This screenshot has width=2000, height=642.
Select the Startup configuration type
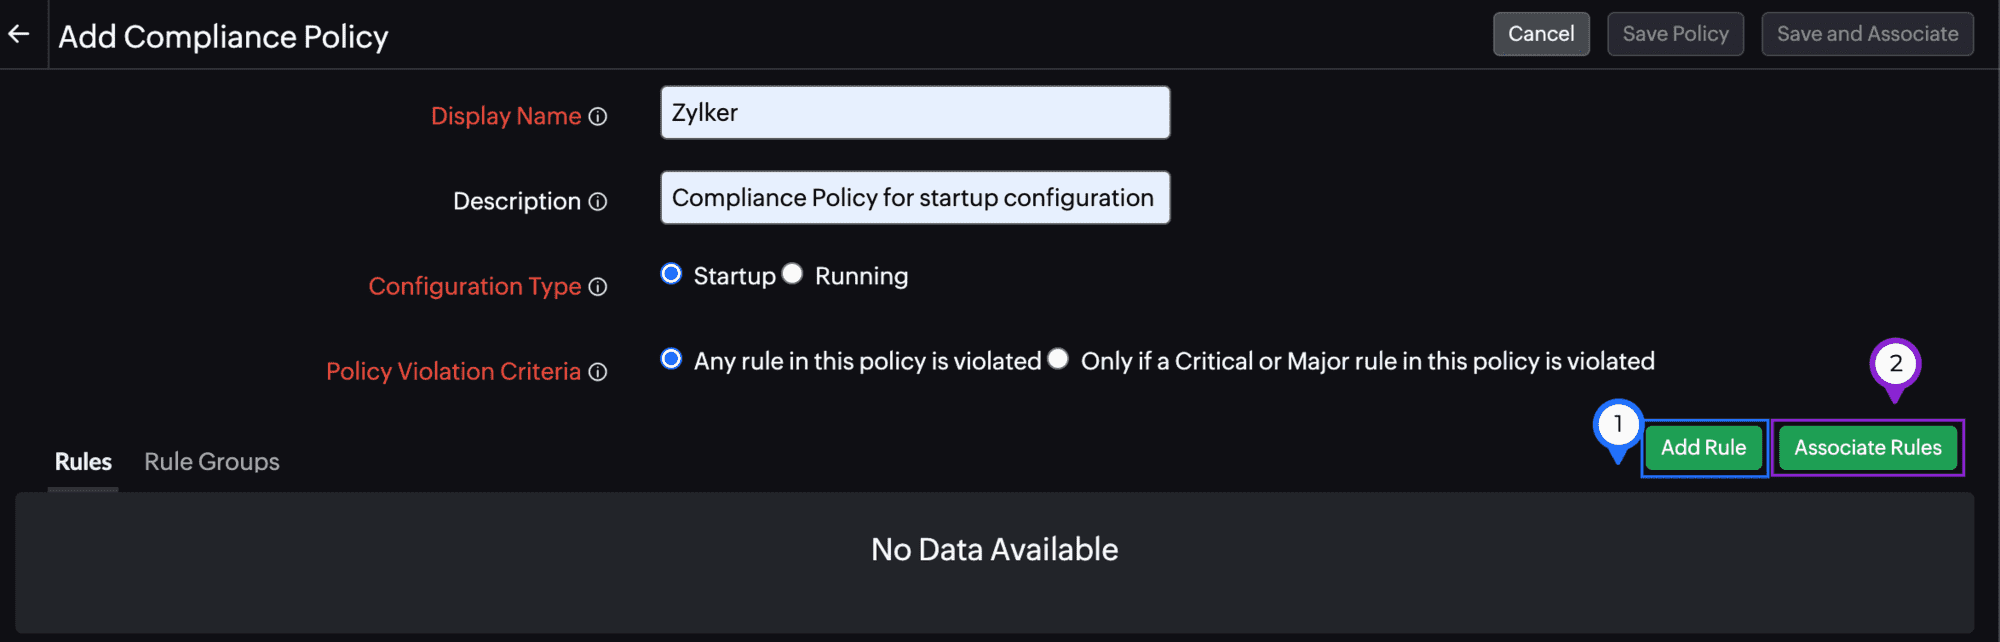[x=671, y=274]
